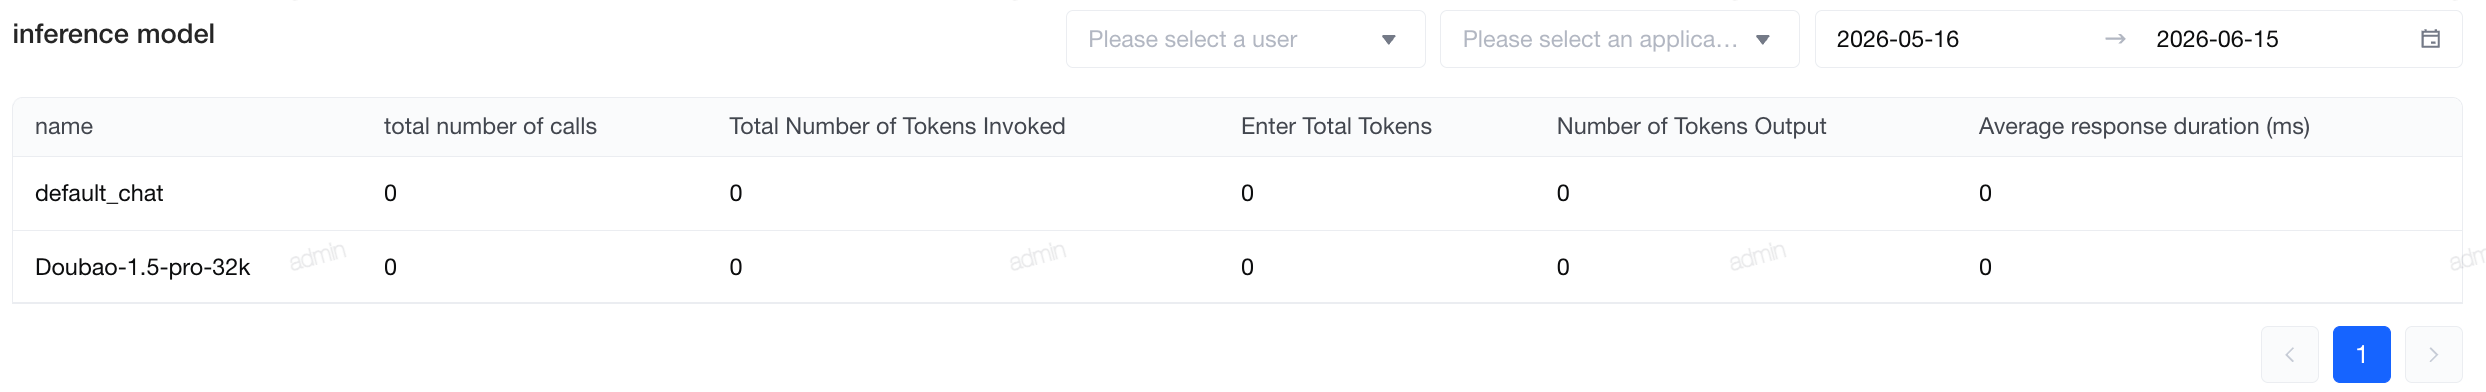2486x392 pixels.
Task: Edit start date 2026-05-16
Action: [1897, 39]
